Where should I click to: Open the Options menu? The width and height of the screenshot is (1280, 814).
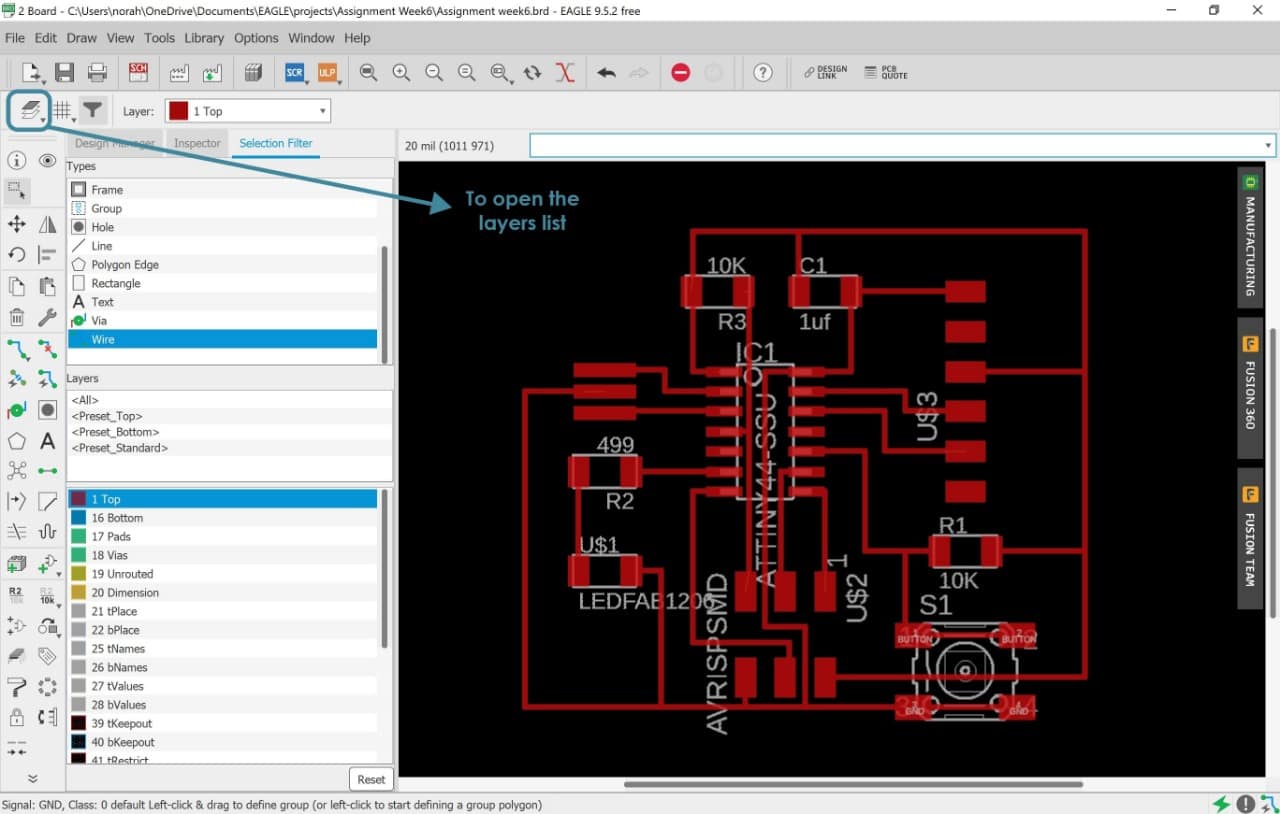tap(256, 38)
